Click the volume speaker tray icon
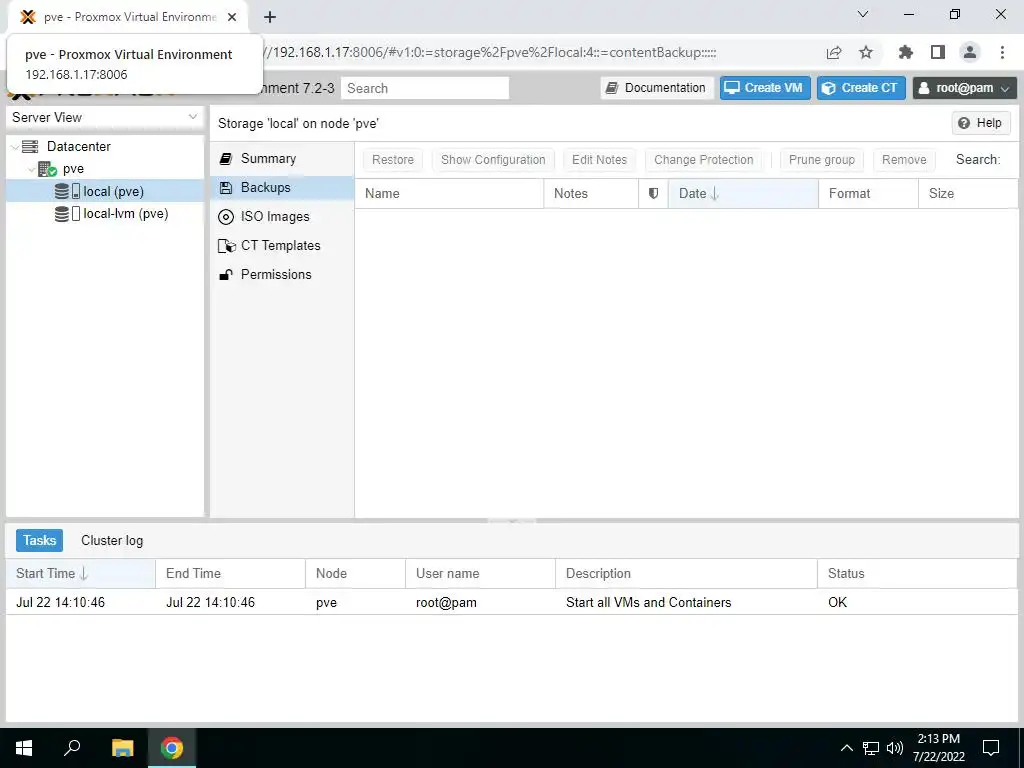Screen dimensions: 1024x768 tap(895, 748)
